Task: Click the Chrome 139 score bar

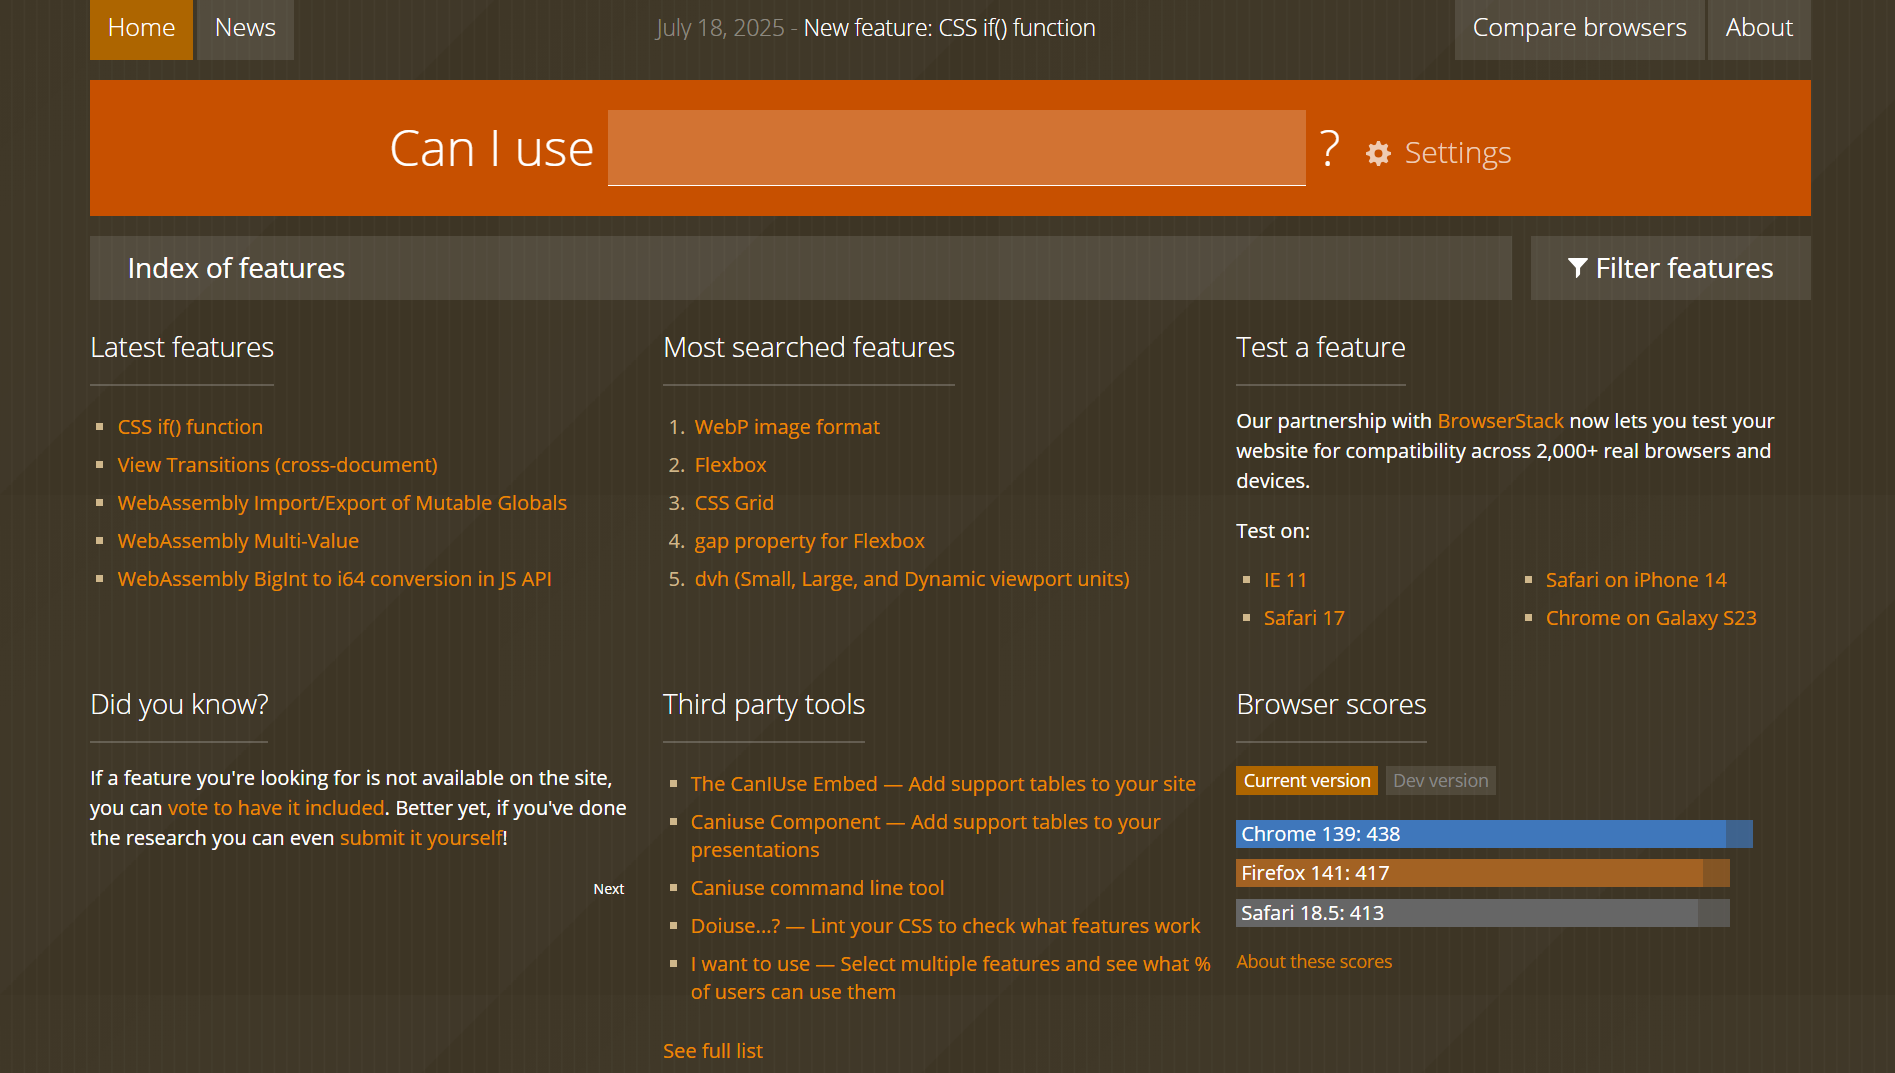Action: click(x=1494, y=834)
